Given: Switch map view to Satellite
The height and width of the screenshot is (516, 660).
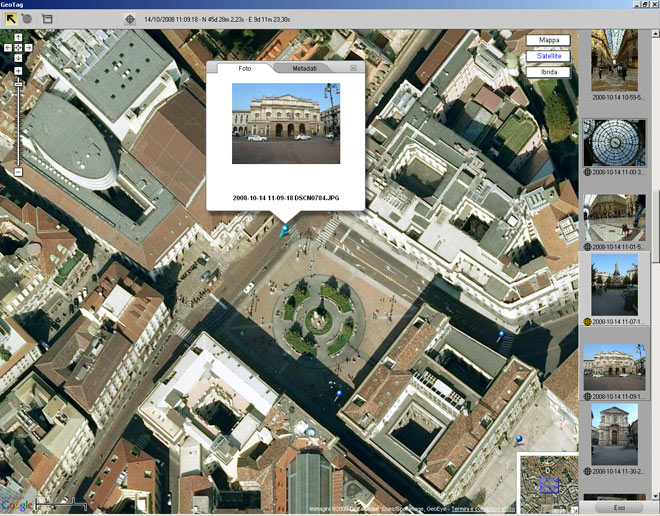Looking at the screenshot, I should (x=548, y=56).
